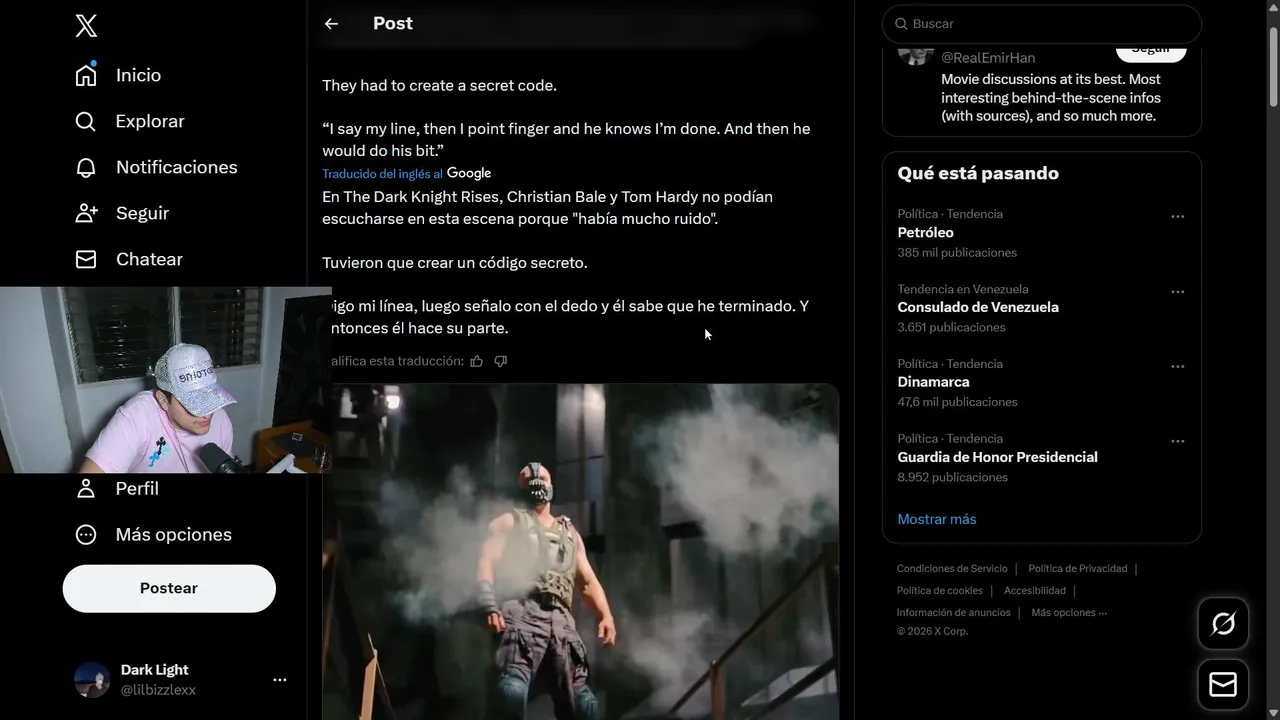Image resolution: width=1280 pixels, height=720 pixels.
Task: Click "385 mil publicaciones" text
Action: click(957, 253)
